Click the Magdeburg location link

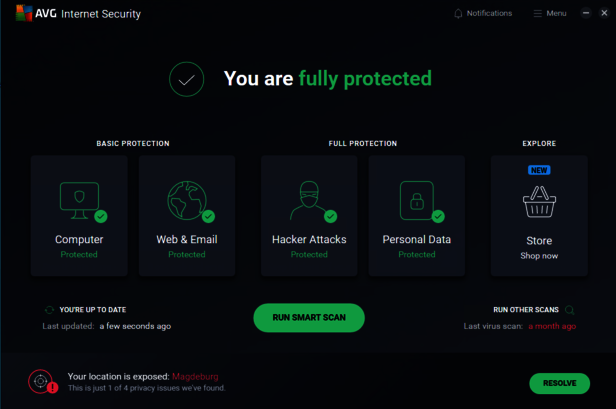[195, 377]
